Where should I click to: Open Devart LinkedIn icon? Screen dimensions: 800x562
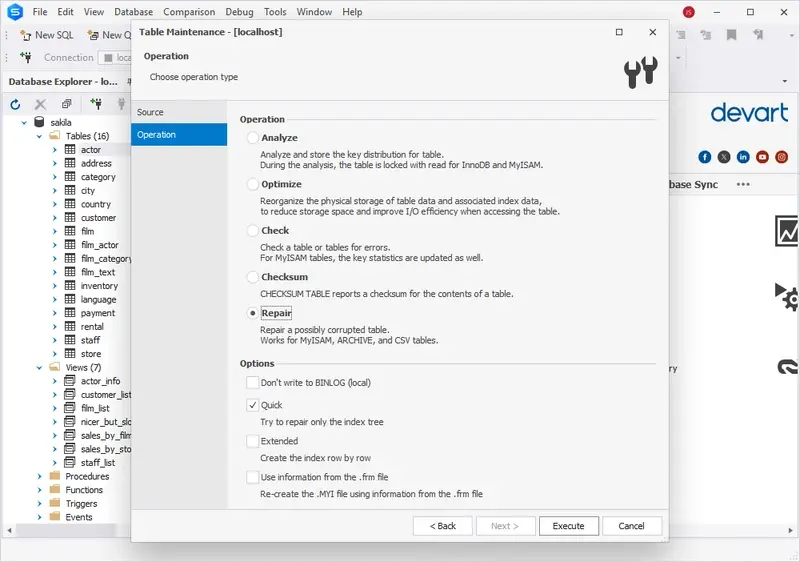pos(743,157)
